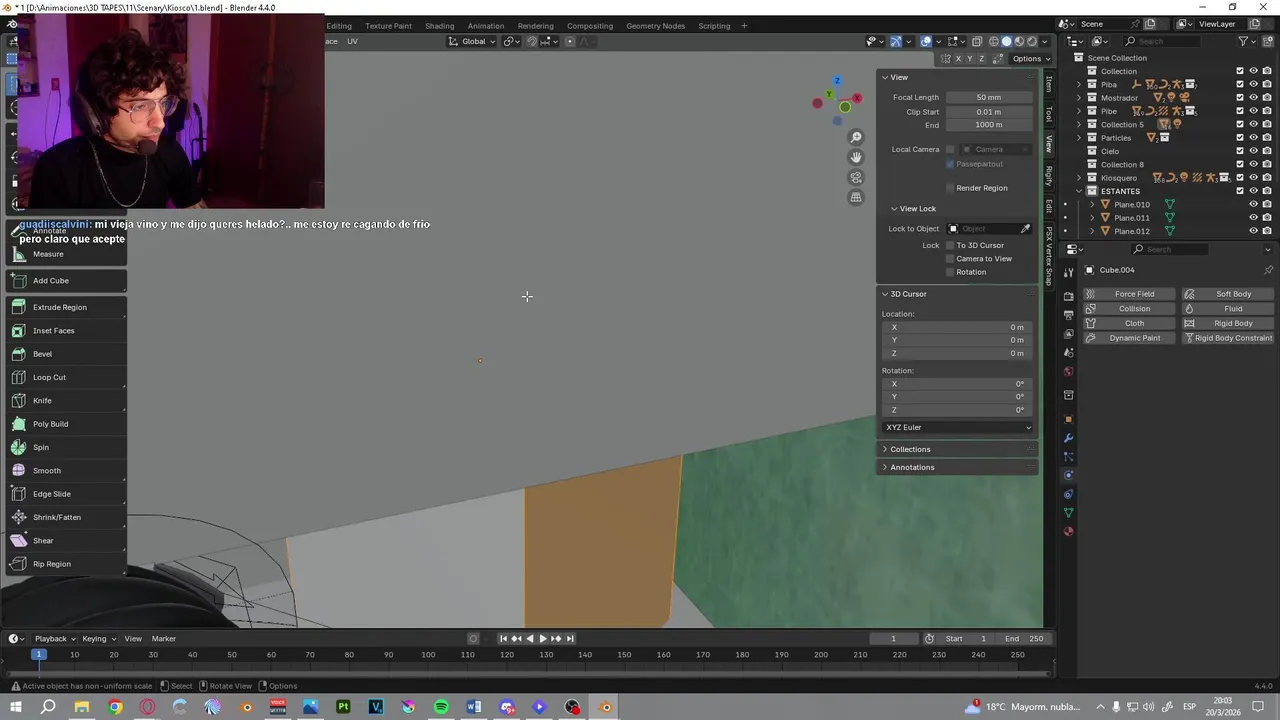
Task: Open the Material properties tab
Action: [x=1068, y=531]
